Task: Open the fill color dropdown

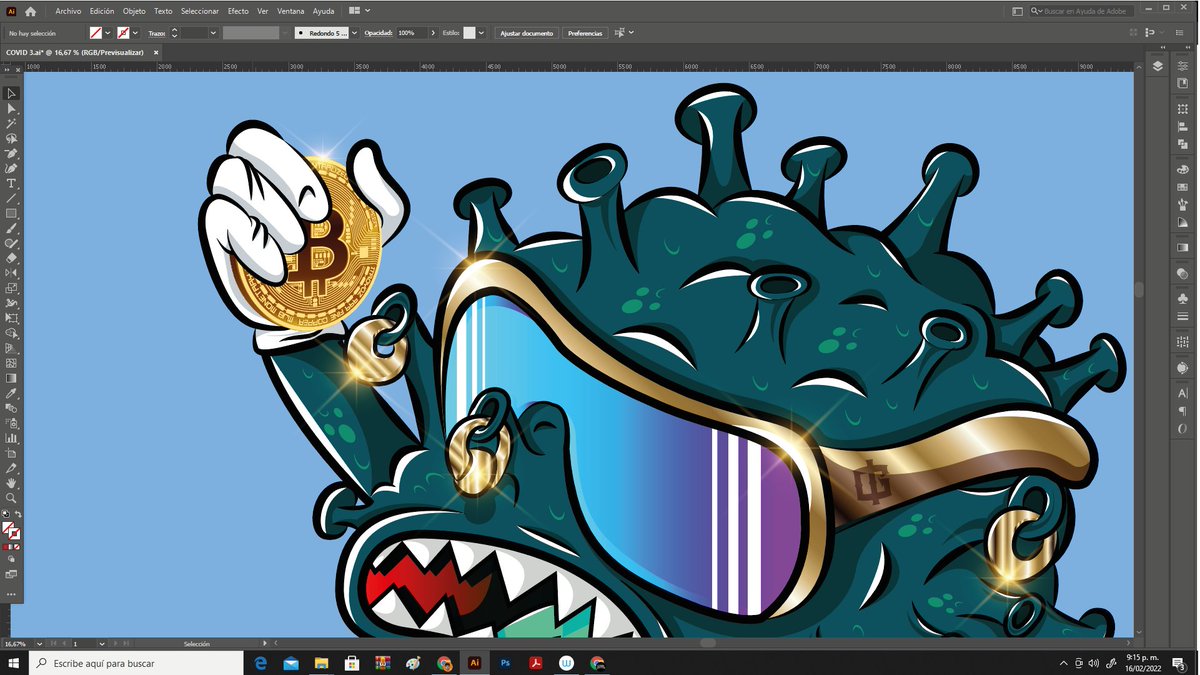Action: pos(107,33)
